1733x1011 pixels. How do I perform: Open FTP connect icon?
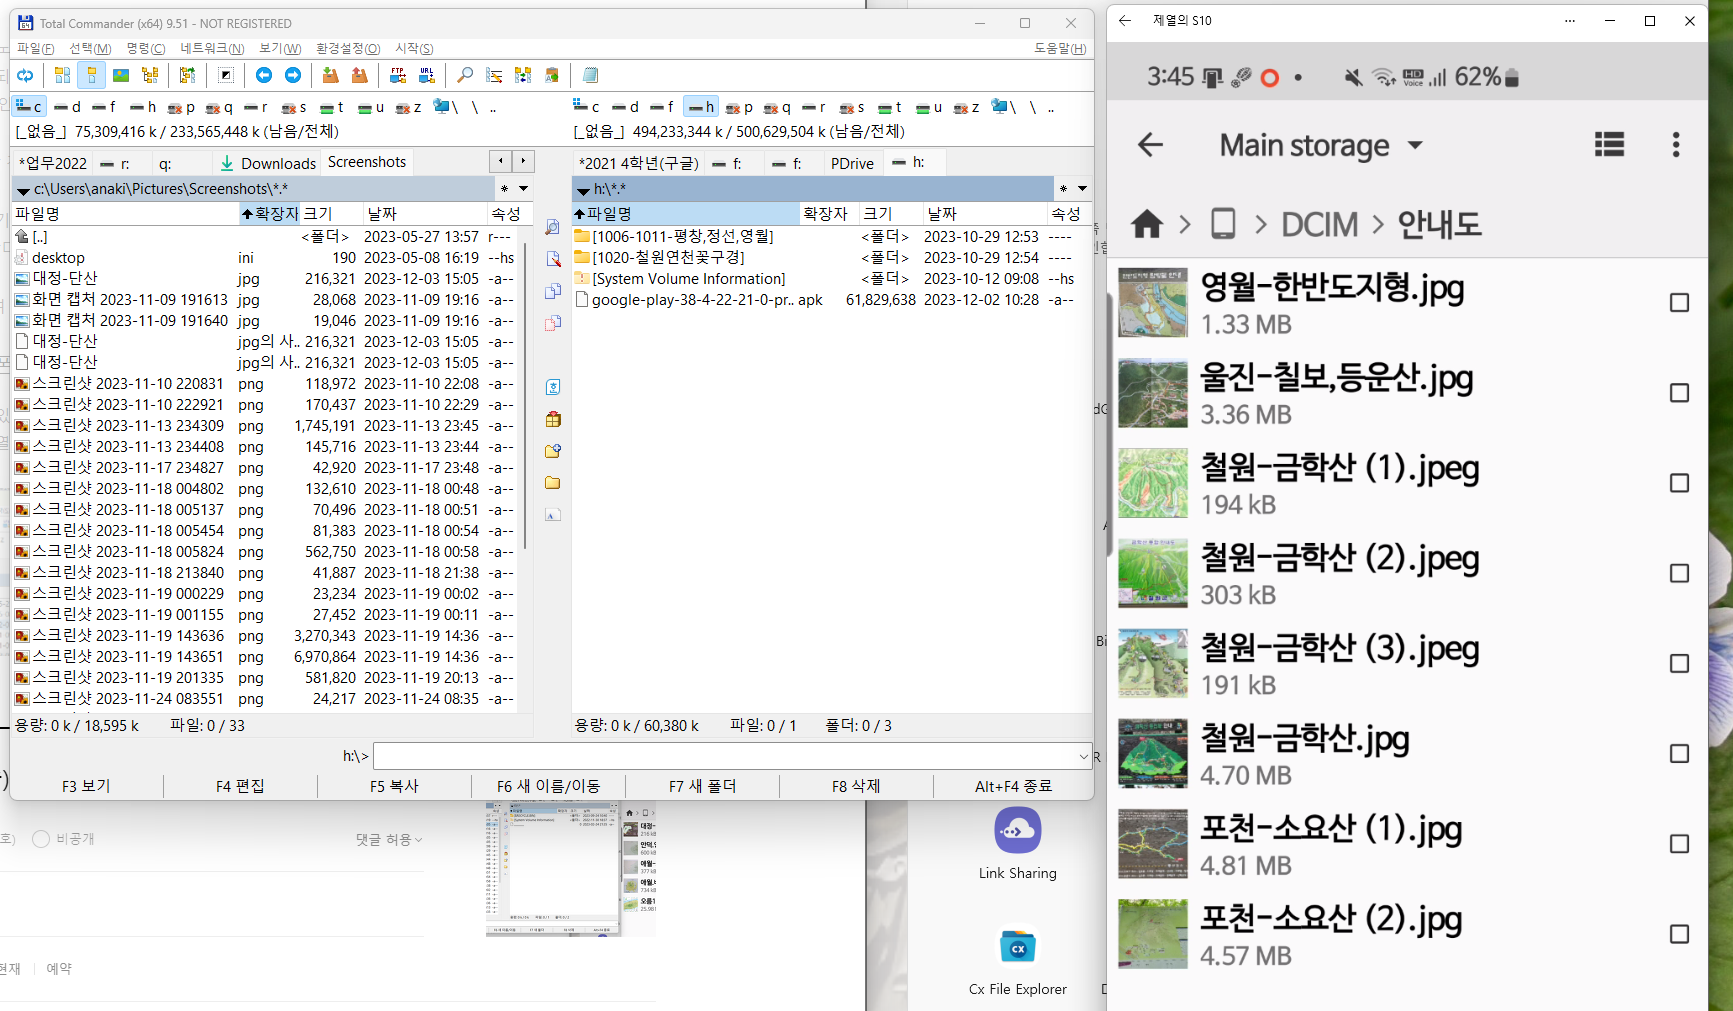coord(397,75)
